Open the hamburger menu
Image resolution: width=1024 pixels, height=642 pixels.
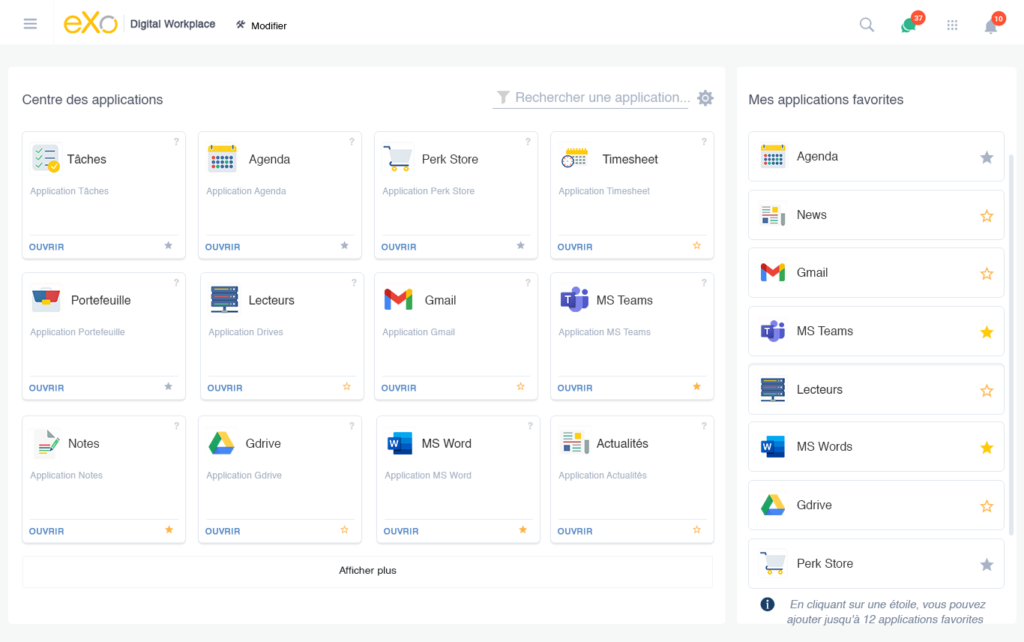30,24
